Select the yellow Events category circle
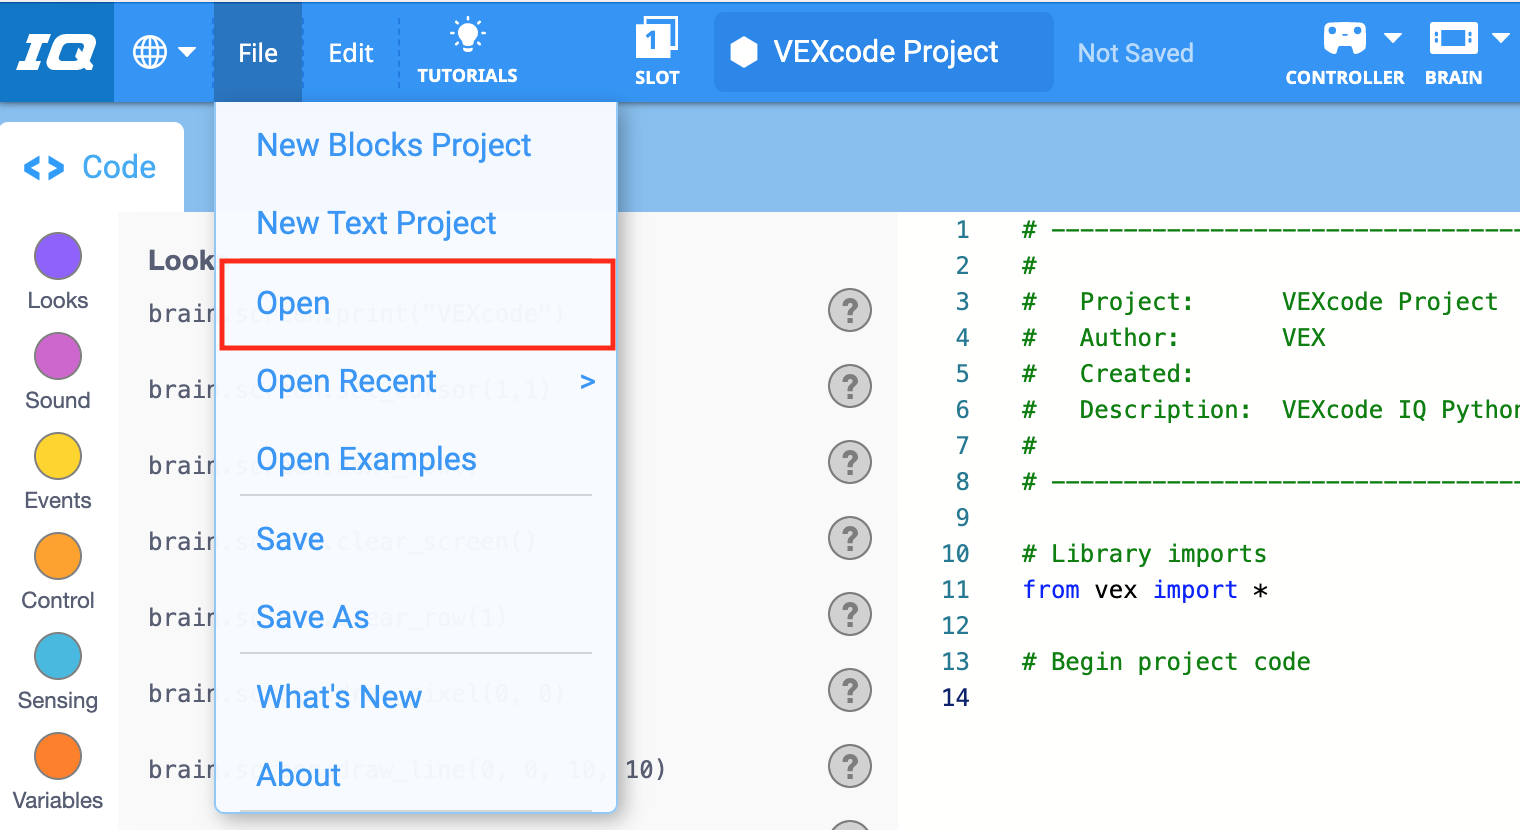Viewport: 1520px width, 830px height. click(x=58, y=456)
